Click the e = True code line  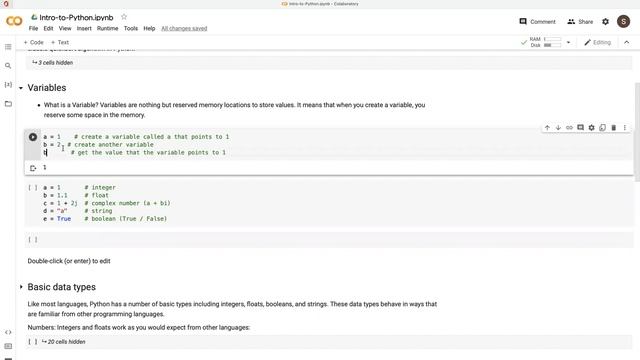pyautogui.click(x=105, y=219)
